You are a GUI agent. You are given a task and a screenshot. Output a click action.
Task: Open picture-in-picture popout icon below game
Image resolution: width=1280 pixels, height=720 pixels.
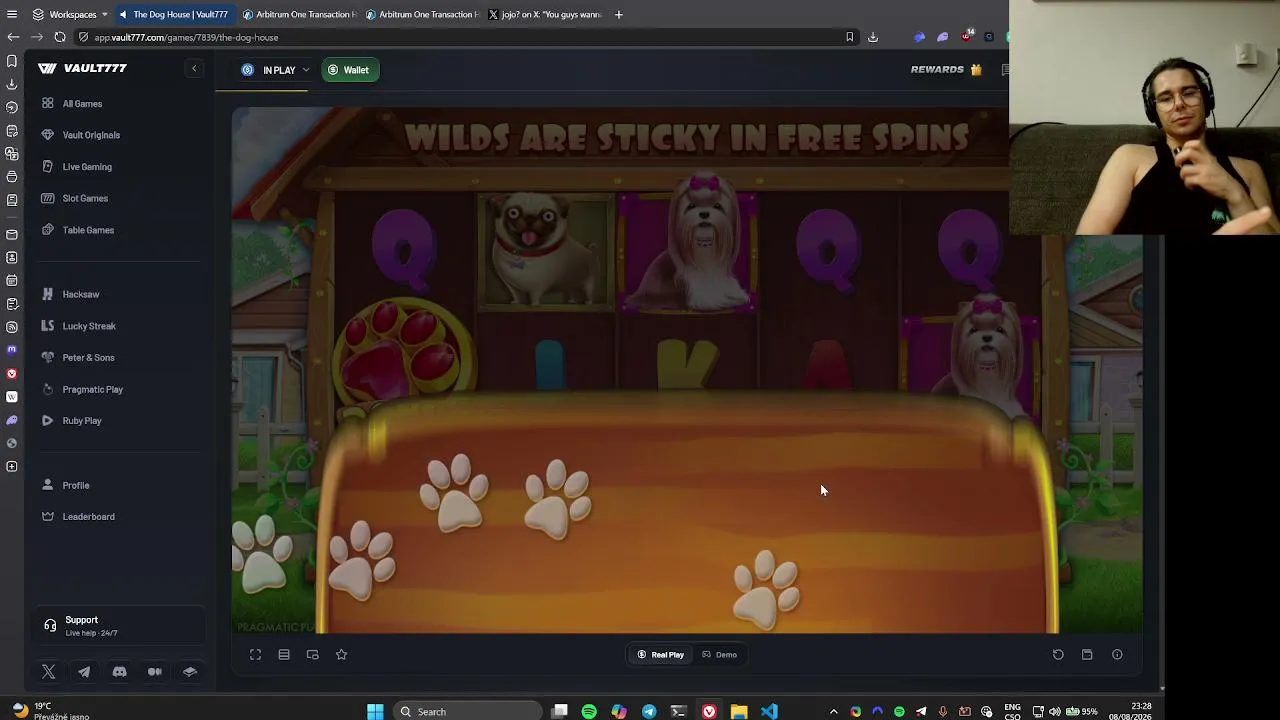click(313, 655)
